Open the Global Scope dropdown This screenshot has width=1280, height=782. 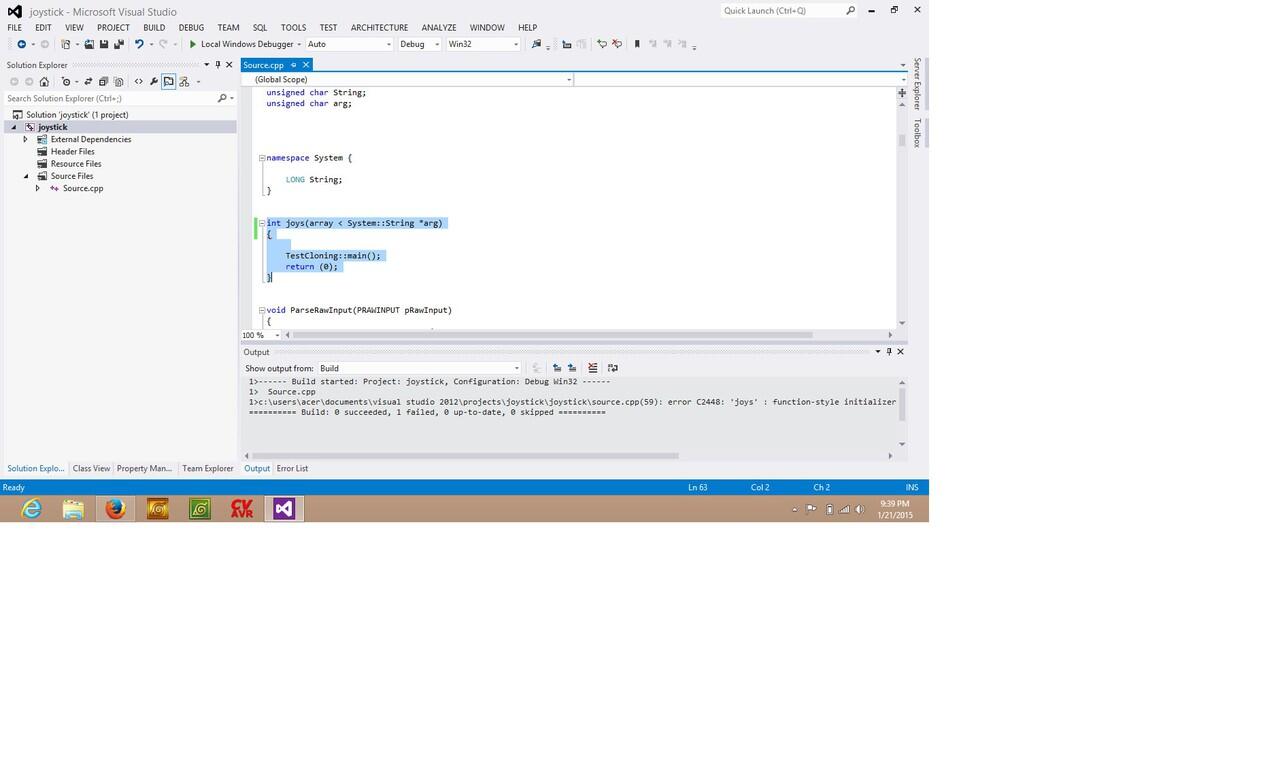tap(408, 79)
